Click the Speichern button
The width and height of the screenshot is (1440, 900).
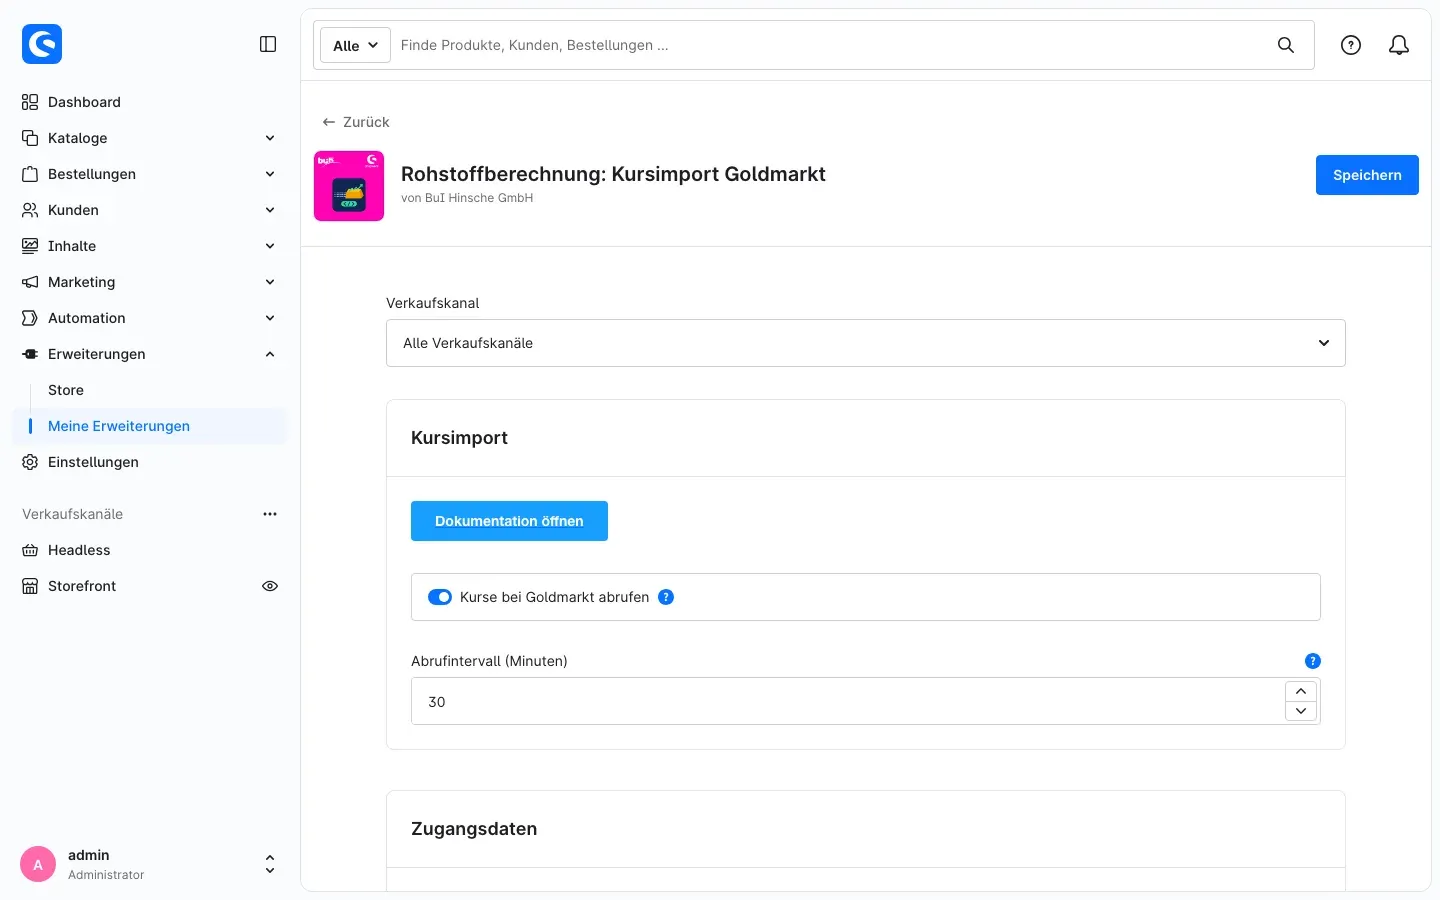tap(1367, 175)
